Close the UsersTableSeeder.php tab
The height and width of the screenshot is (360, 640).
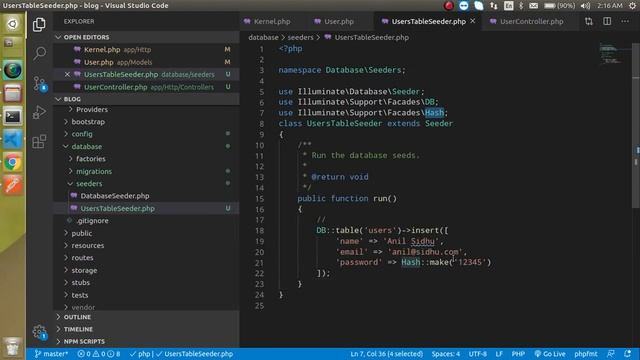tap(473, 21)
